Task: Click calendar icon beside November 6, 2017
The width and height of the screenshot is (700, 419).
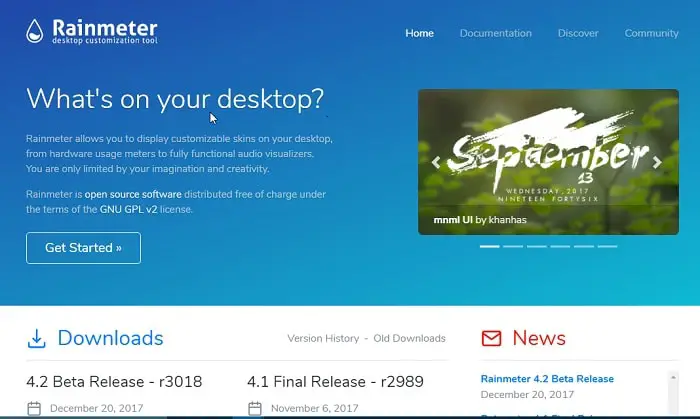Action: 255,408
